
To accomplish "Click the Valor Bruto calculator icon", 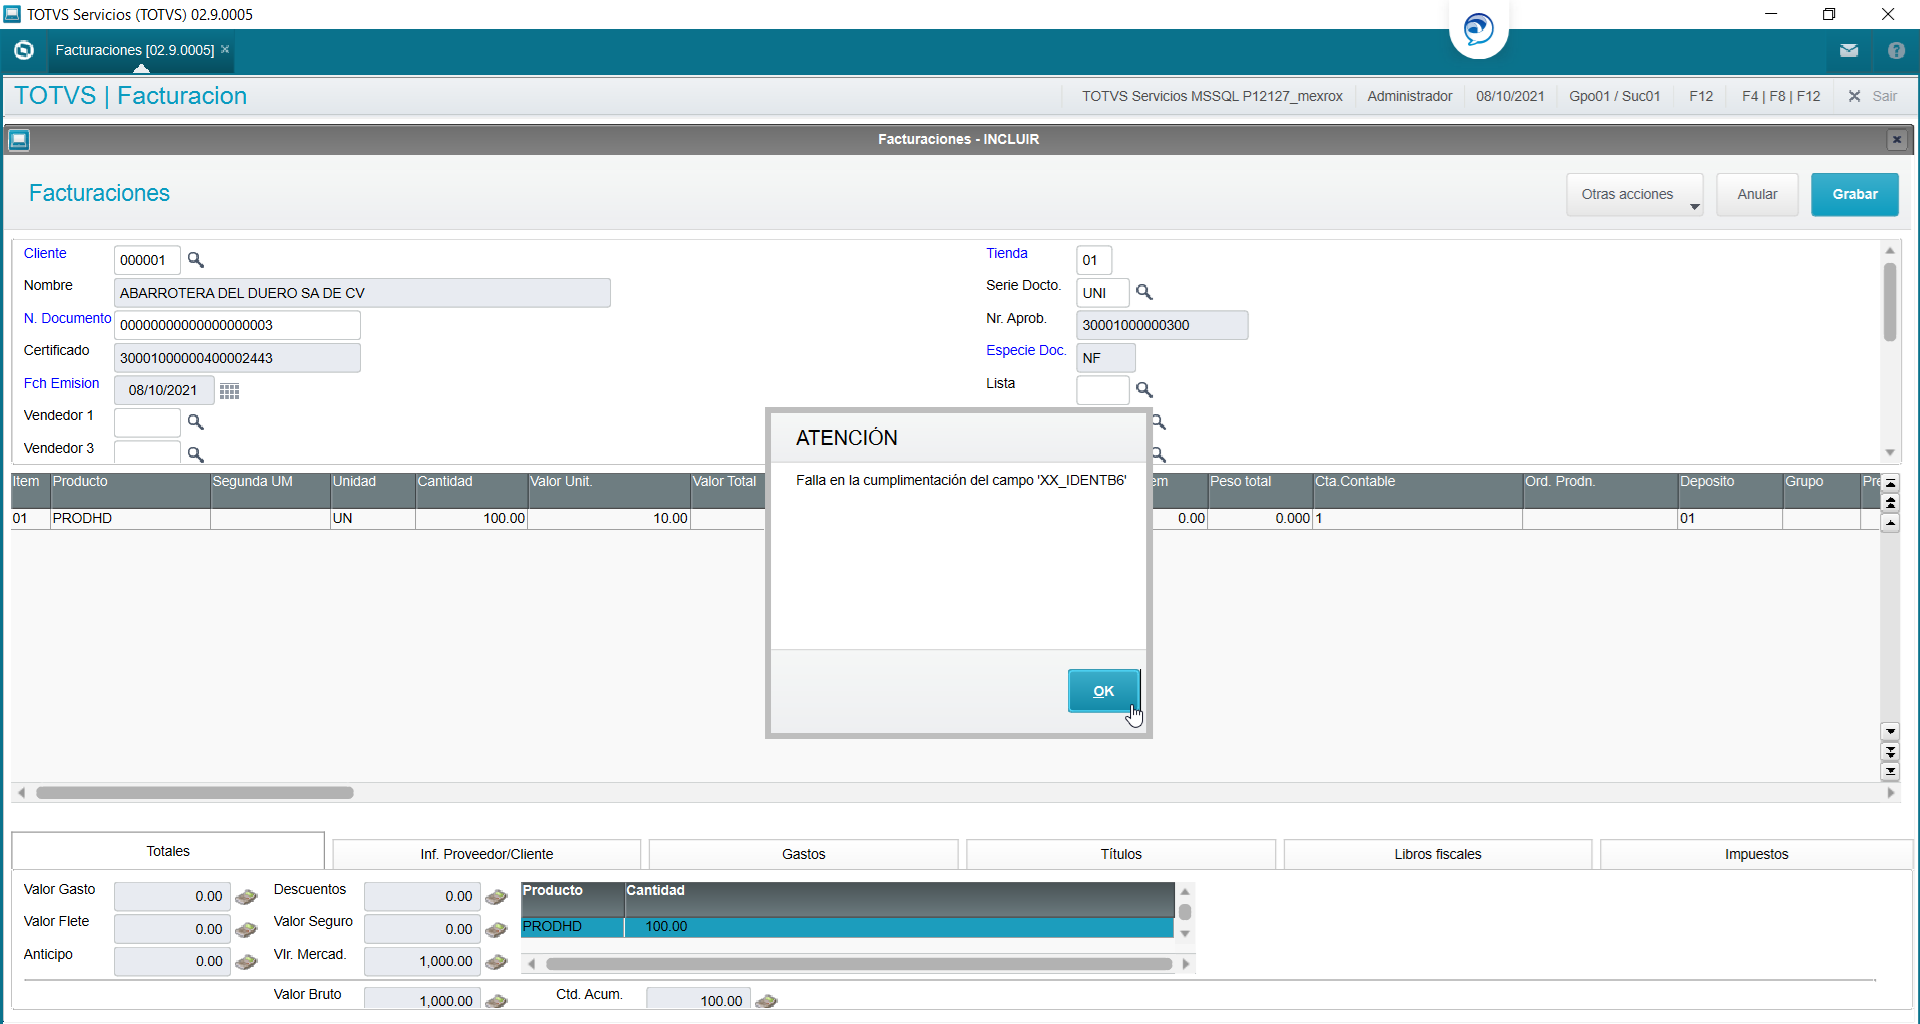I will pyautogui.click(x=496, y=1001).
